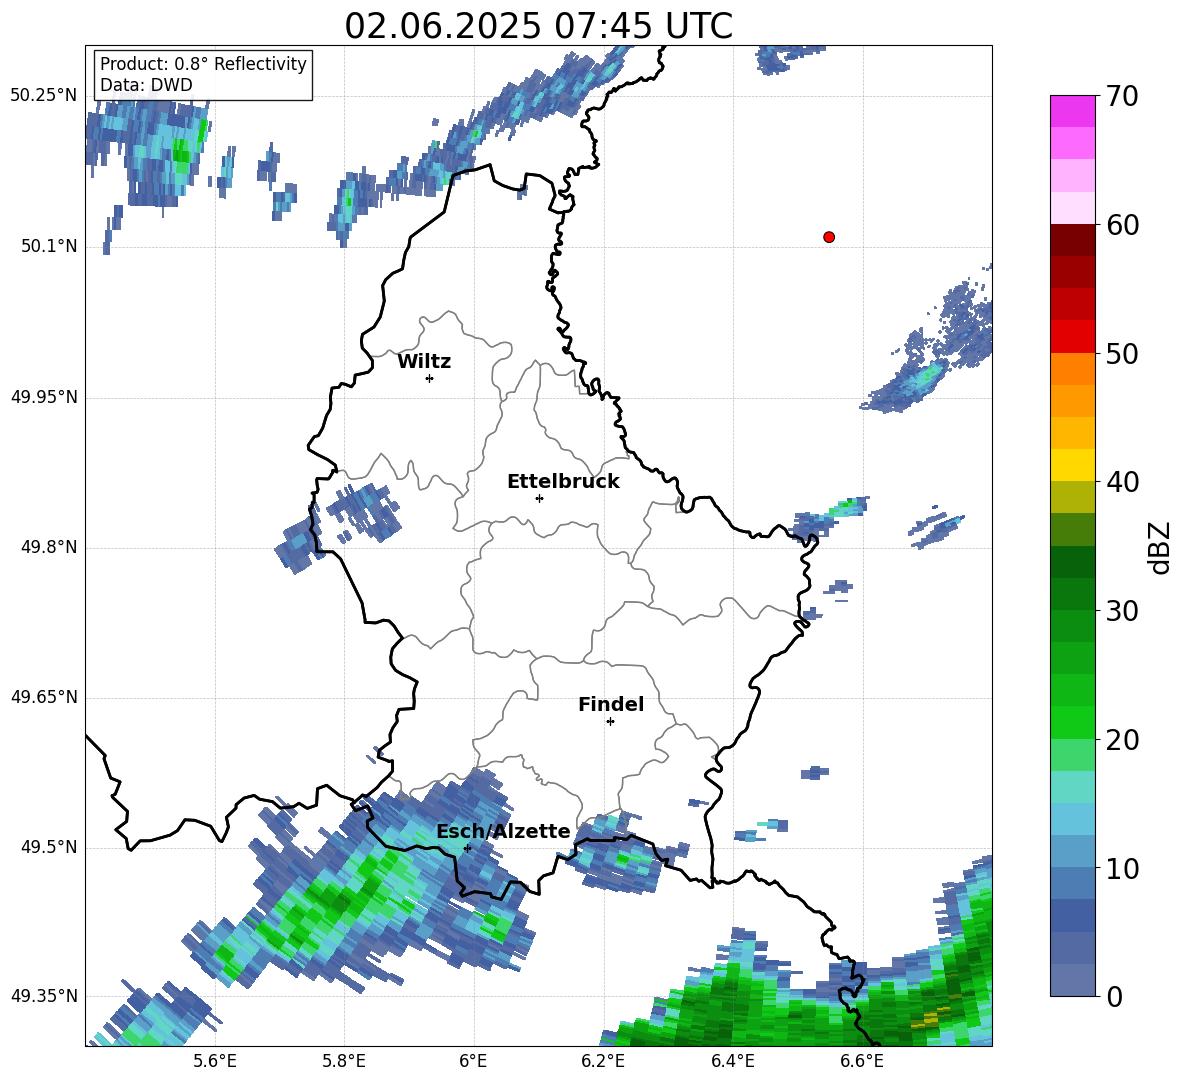Click the 6.4°E longitude label

click(732, 1061)
